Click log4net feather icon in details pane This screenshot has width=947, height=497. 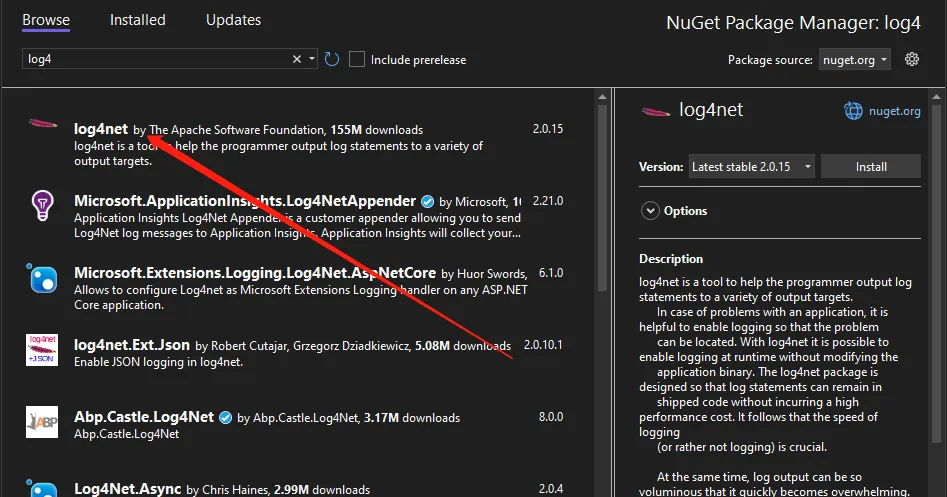click(x=656, y=112)
